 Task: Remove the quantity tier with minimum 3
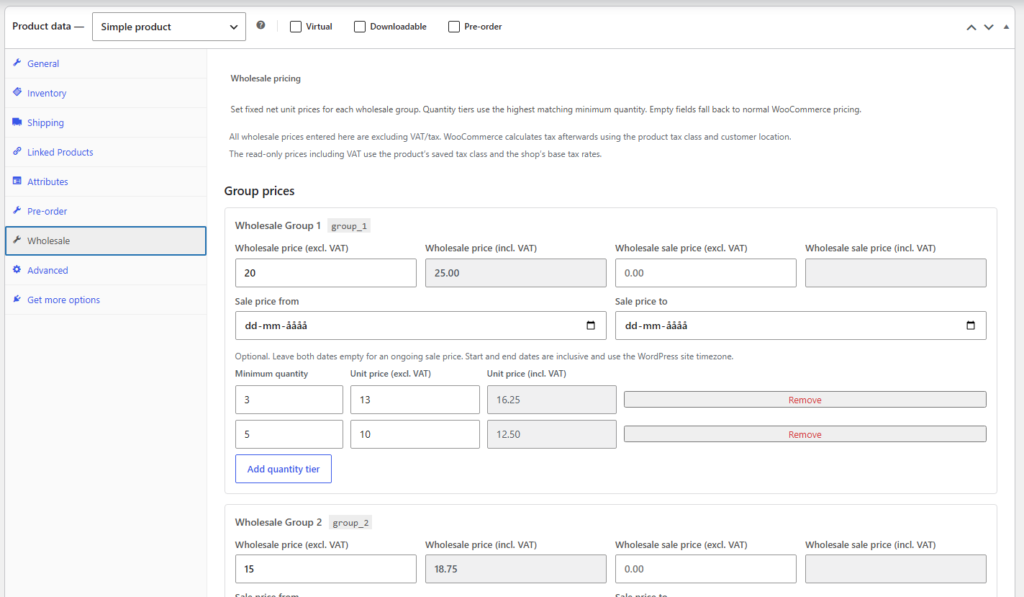[805, 400]
